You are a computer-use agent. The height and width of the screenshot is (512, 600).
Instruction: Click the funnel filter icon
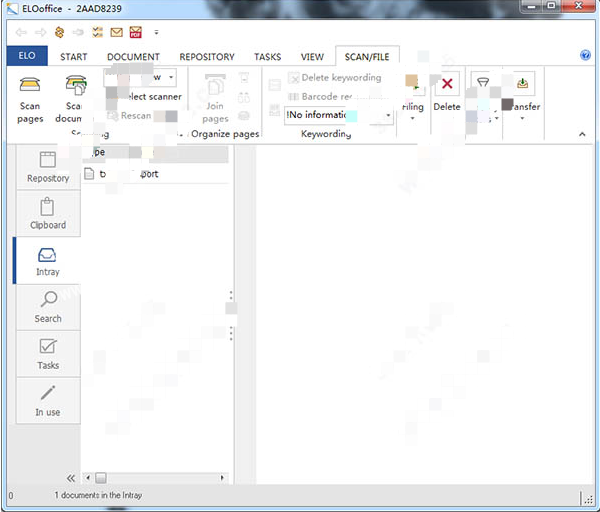point(483,82)
